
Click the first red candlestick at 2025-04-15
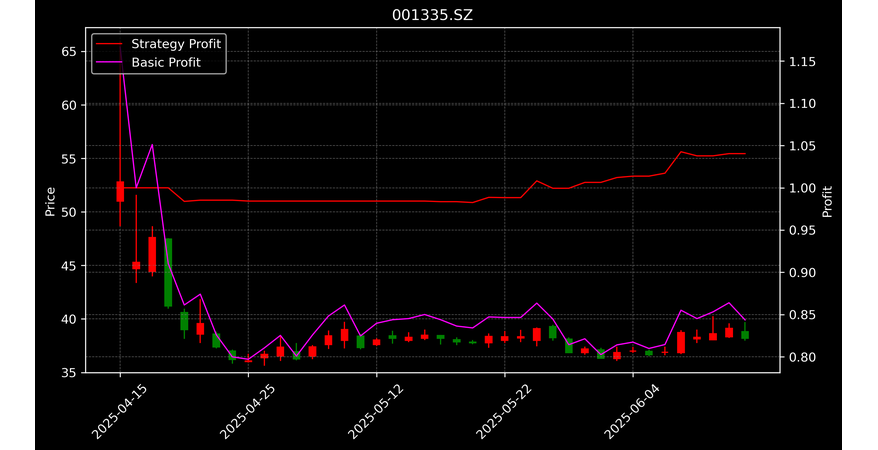(120, 191)
